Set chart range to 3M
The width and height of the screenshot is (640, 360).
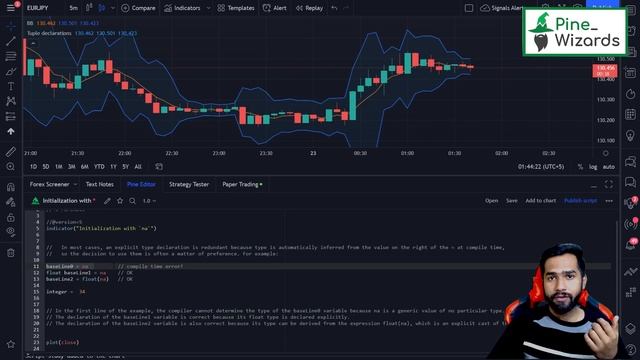tap(71, 167)
